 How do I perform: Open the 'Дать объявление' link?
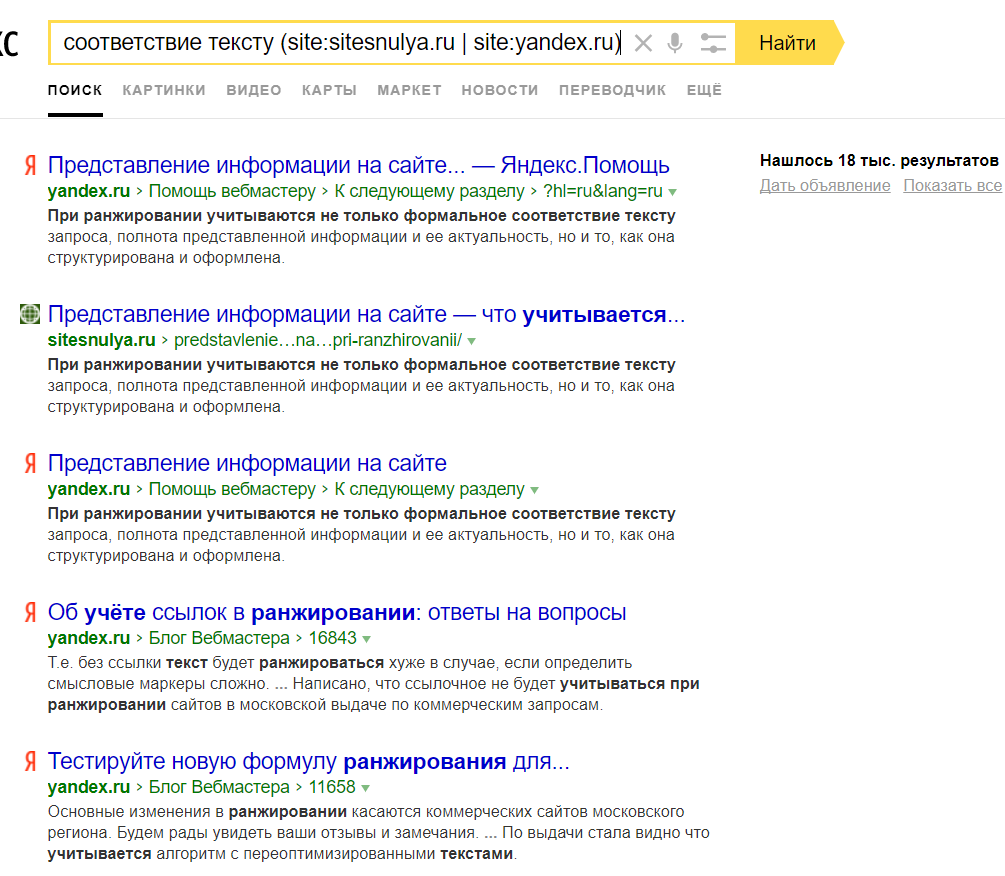pos(825,186)
